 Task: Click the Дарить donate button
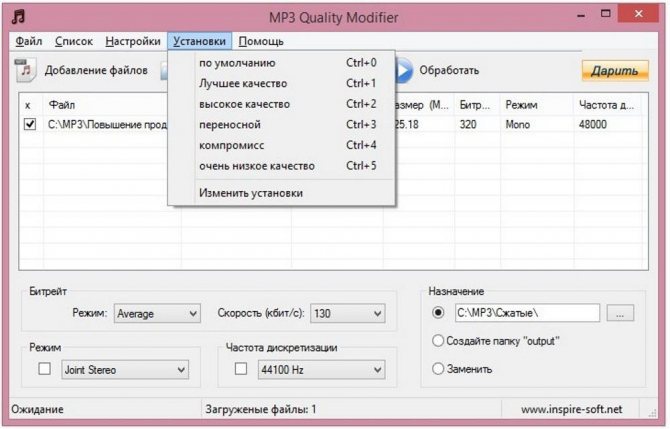click(x=614, y=71)
